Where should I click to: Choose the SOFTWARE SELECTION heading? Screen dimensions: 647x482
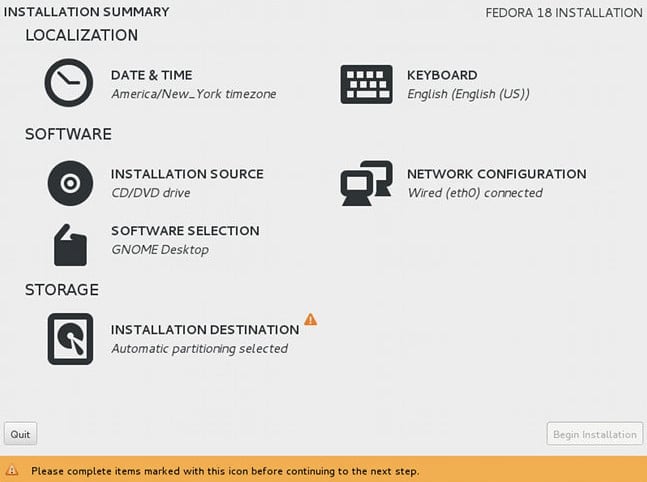185,231
